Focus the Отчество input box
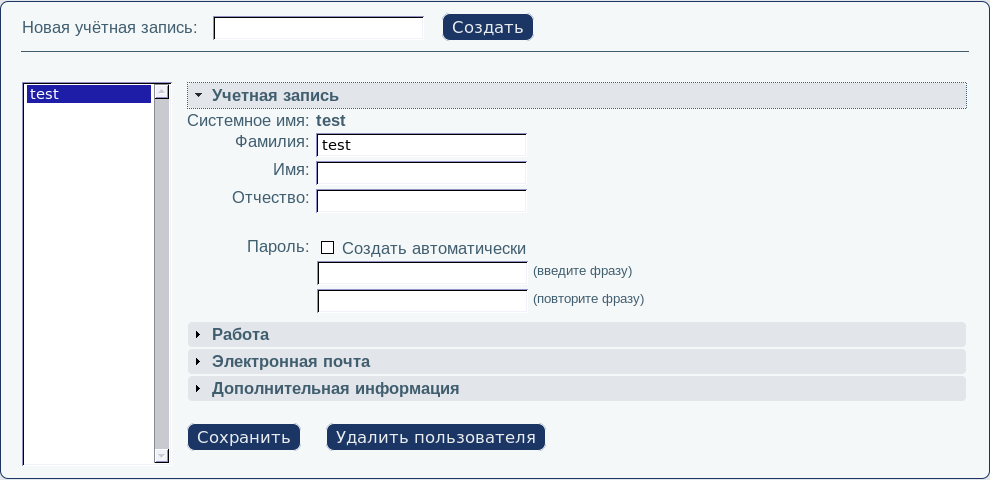The height and width of the screenshot is (480, 990). click(x=421, y=201)
